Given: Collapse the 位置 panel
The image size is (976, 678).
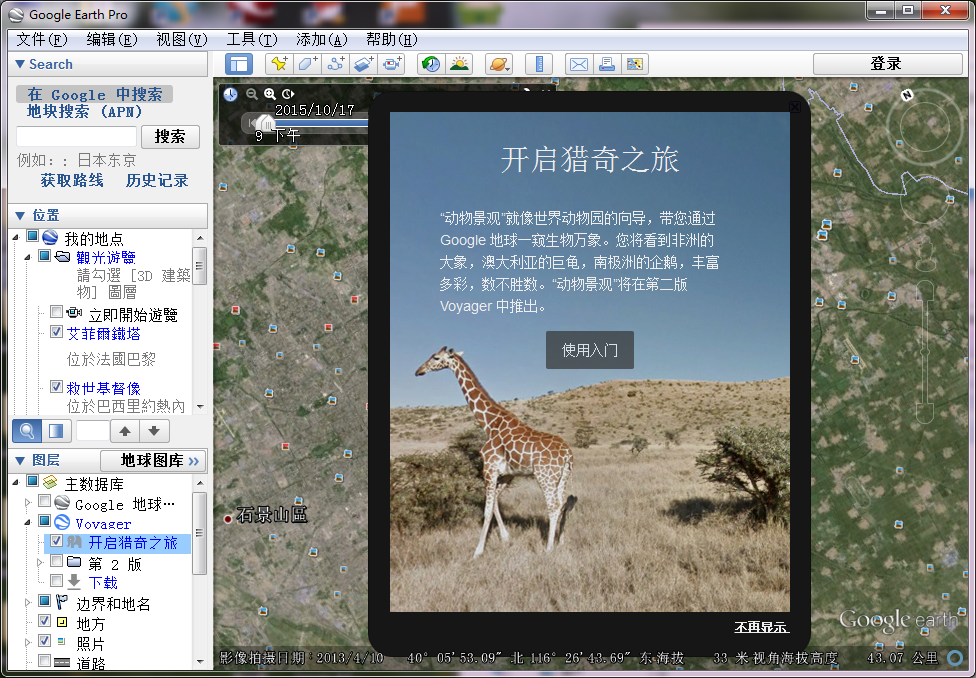Looking at the screenshot, I should click(20, 215).
